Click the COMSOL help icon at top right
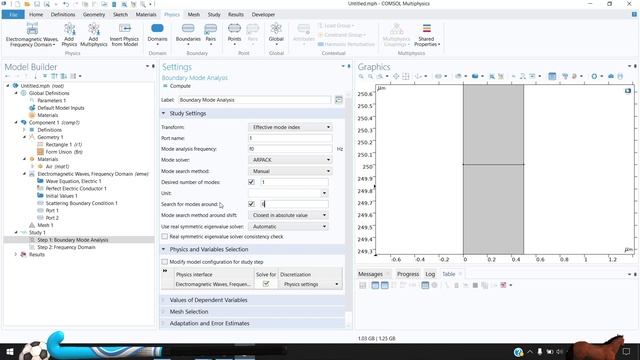Image resolution: width=640 pixels, height=360 pixels. click(634, 14)
